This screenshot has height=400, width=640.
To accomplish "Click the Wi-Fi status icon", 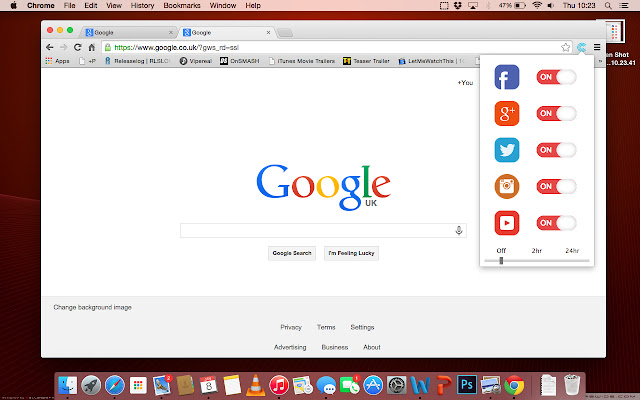I will [x=537, y=5].
